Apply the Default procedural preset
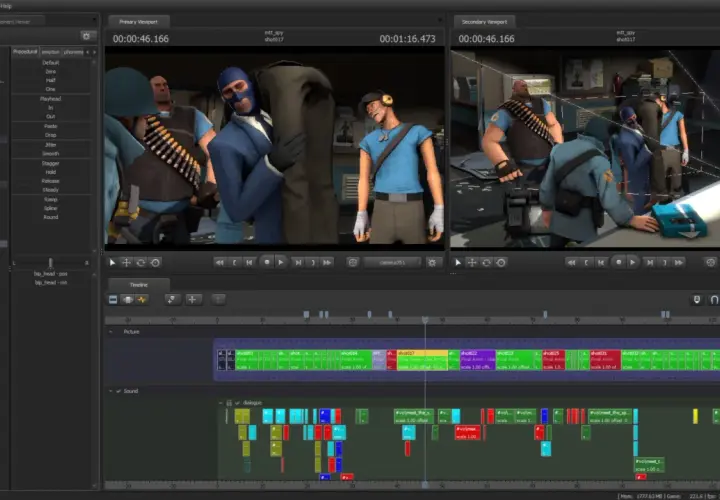Viewport: 720px width, 500px height. click(x=51, y=62)
